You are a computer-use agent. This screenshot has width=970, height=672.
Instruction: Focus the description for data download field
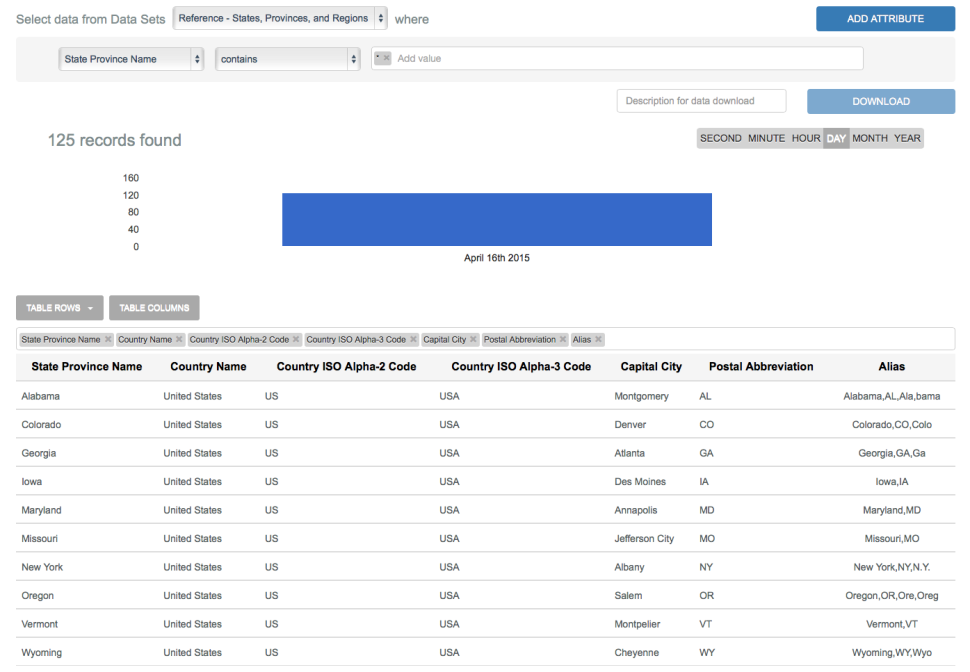point(701,101)
